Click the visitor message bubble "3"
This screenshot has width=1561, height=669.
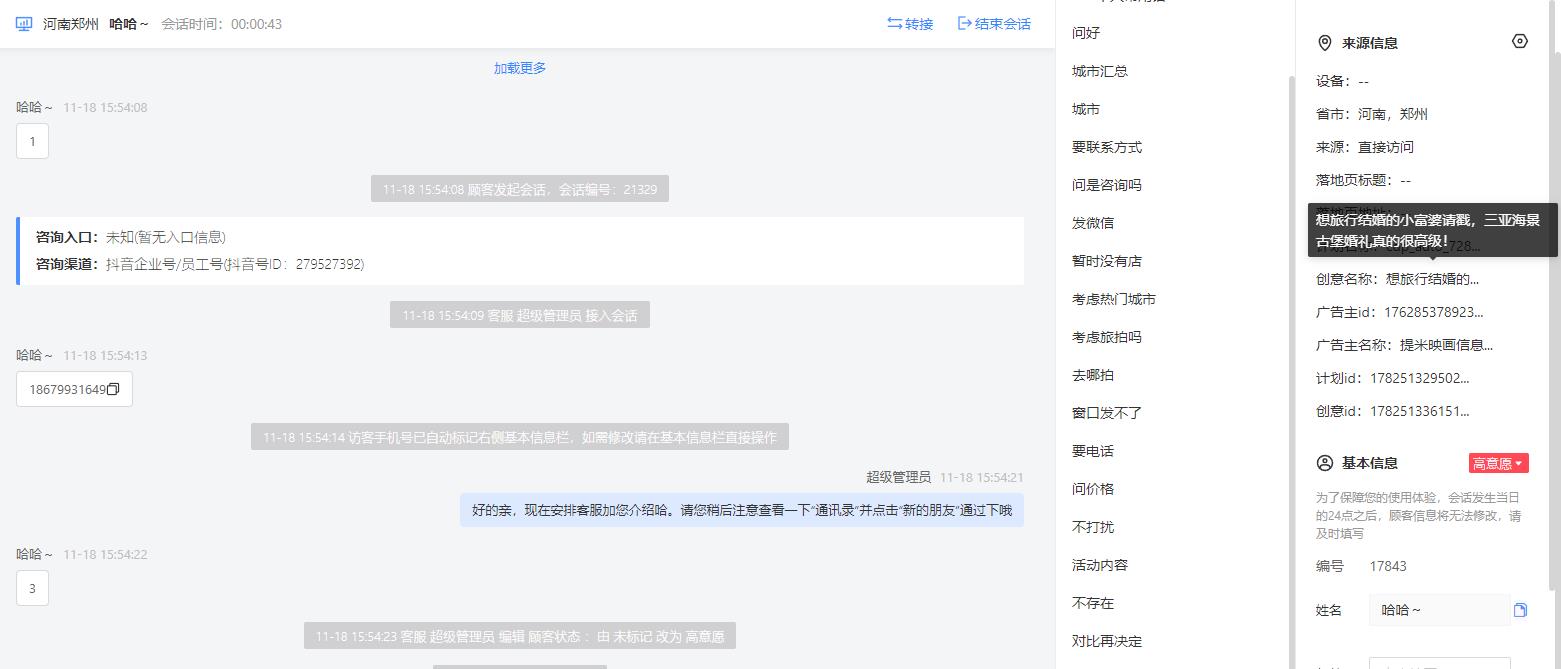pos(32,588)
